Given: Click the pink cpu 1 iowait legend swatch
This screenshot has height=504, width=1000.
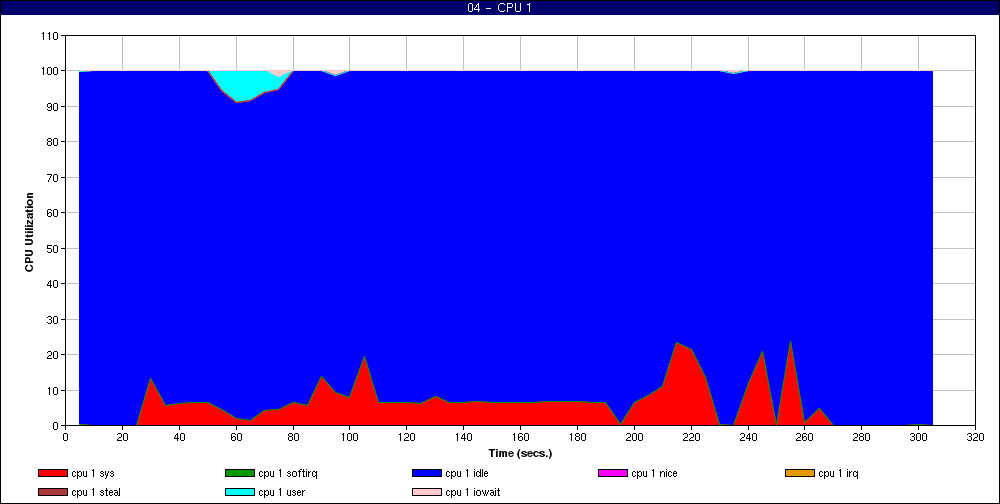Looking at the screenshot, I should (427, 493).
